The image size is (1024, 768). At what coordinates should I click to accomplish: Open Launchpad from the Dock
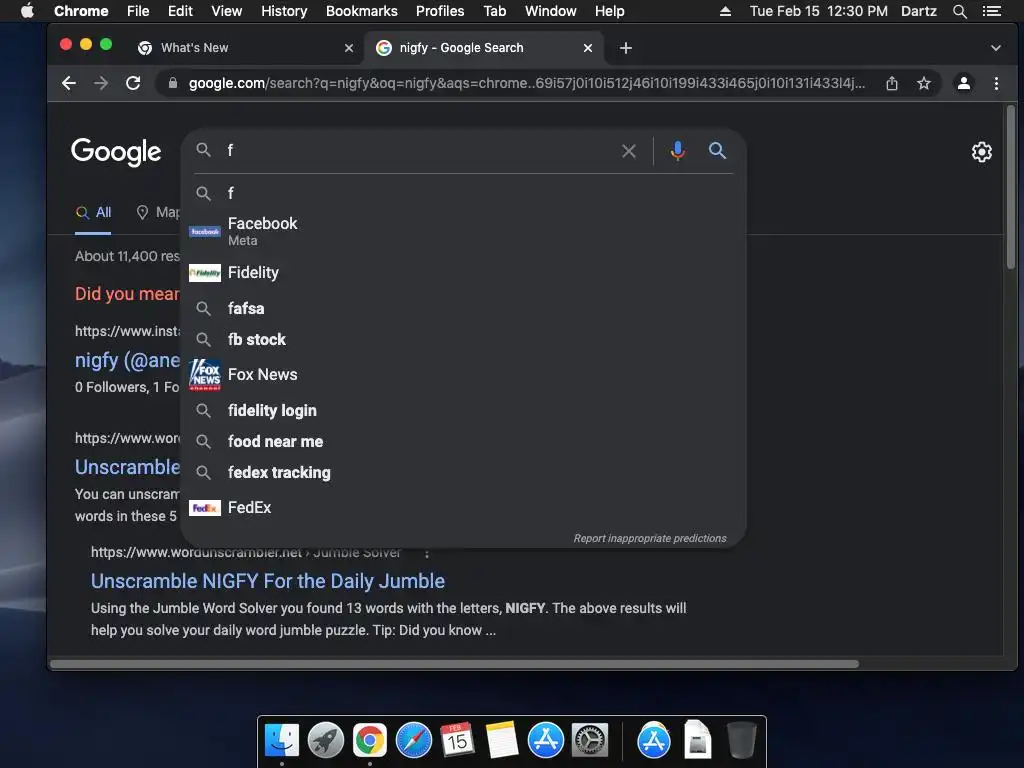point(326,741)
